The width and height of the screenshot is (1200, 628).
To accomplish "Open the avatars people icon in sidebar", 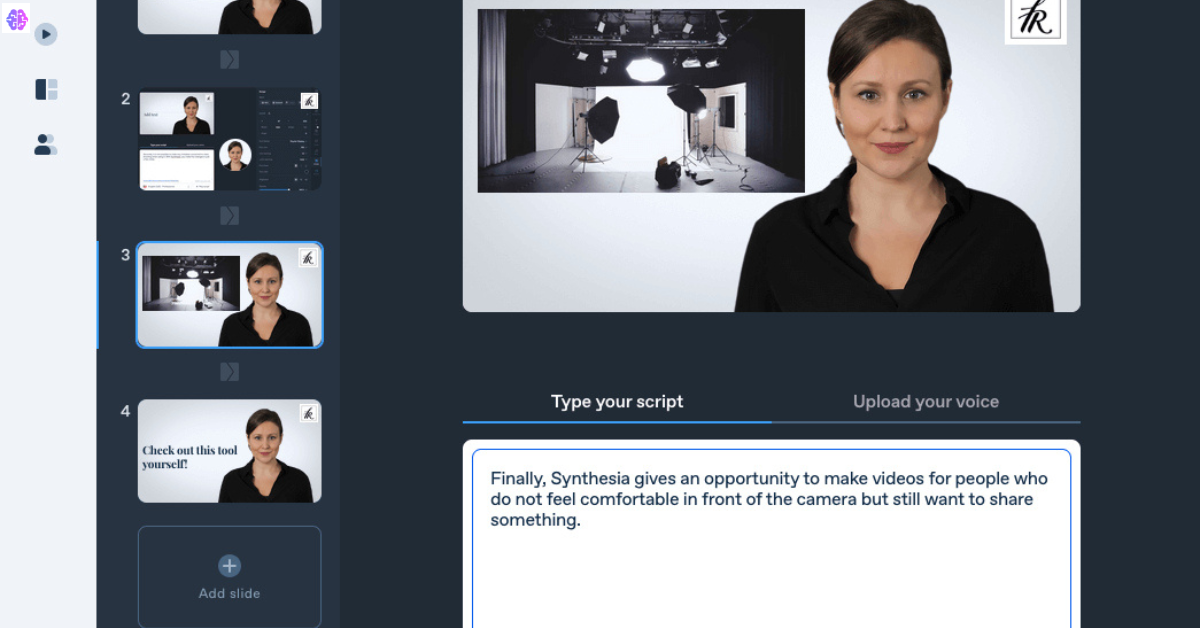I will click(46, 145).
